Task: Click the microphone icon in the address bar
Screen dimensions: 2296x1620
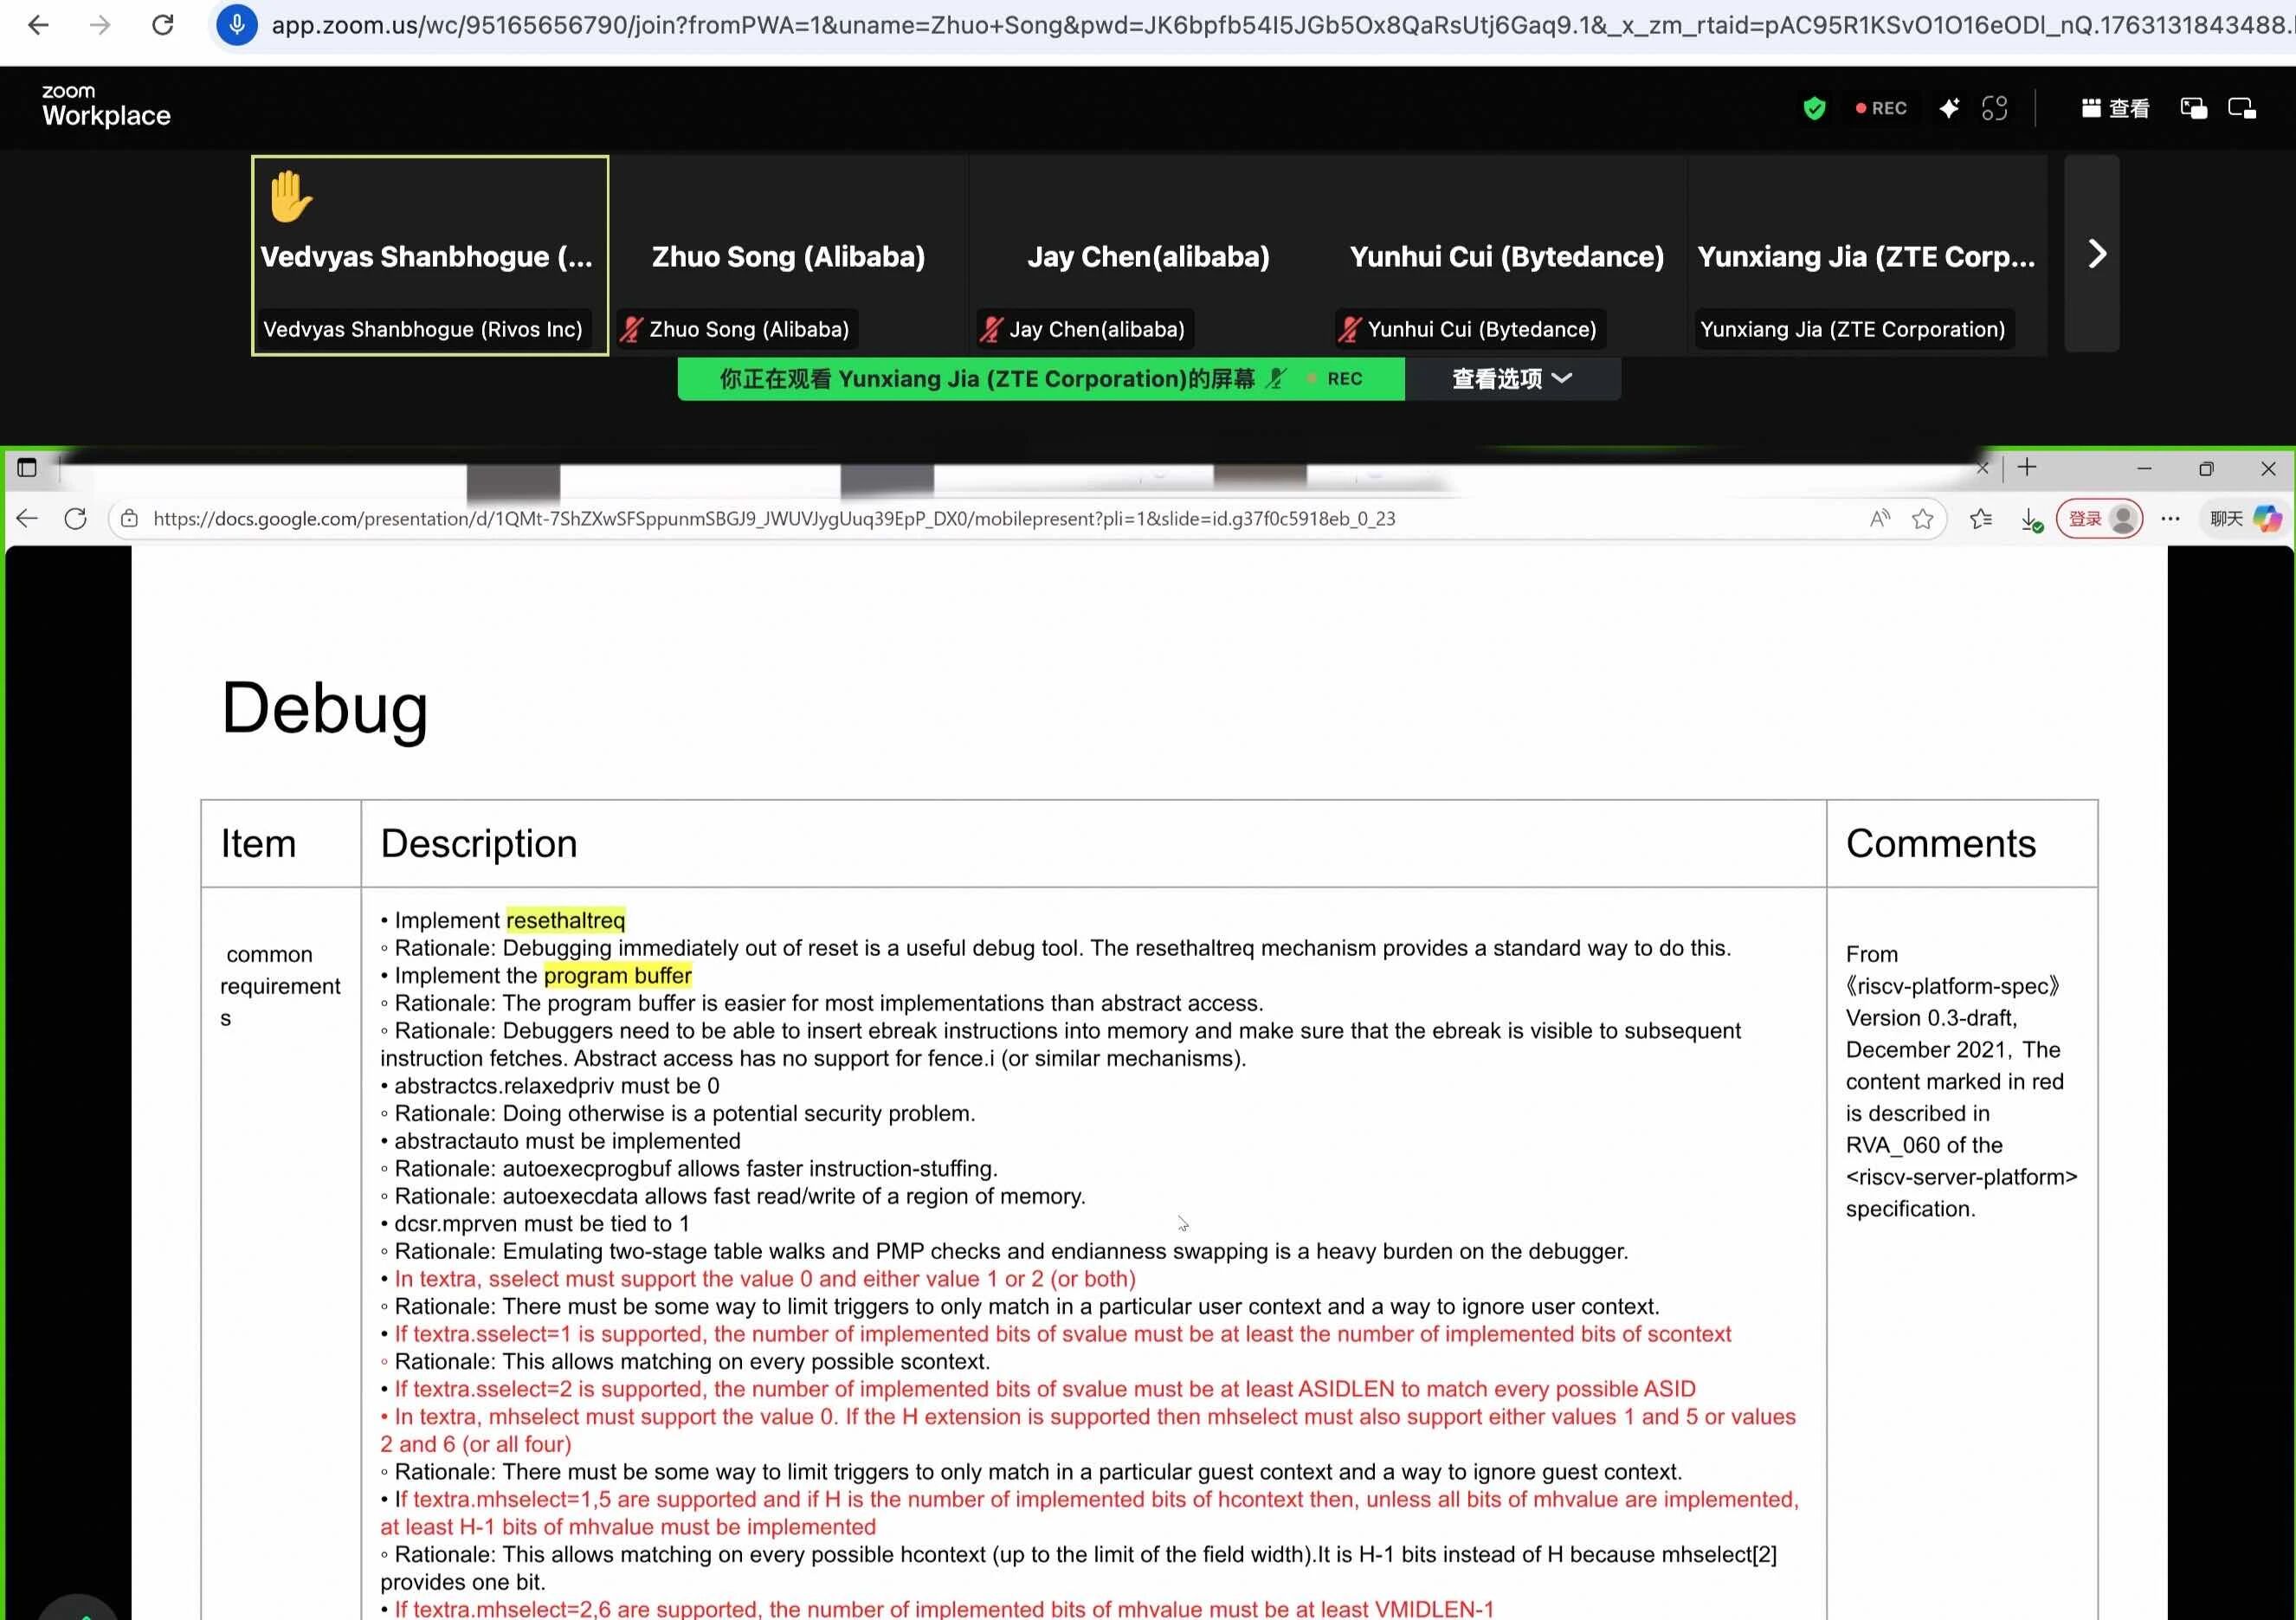Action: (x=237, y=25)
